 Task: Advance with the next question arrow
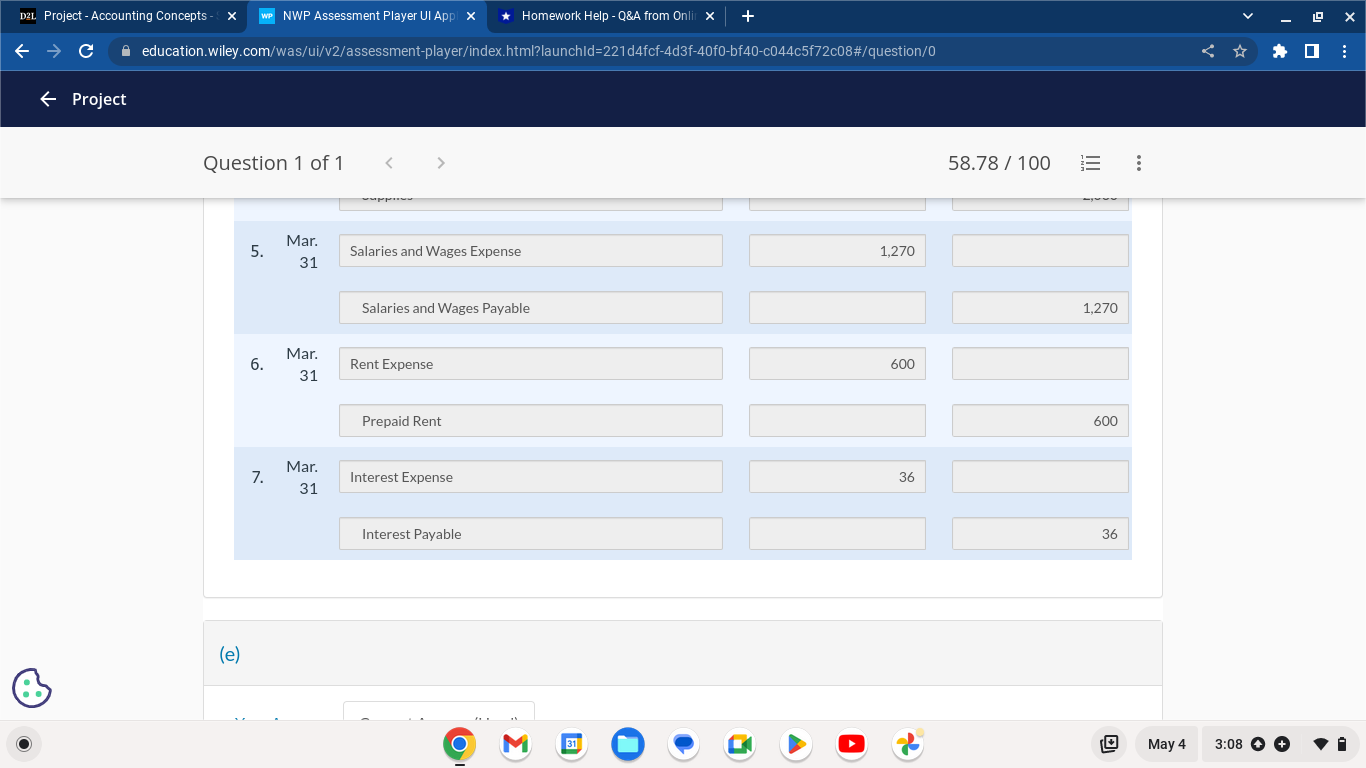[440, 163]
